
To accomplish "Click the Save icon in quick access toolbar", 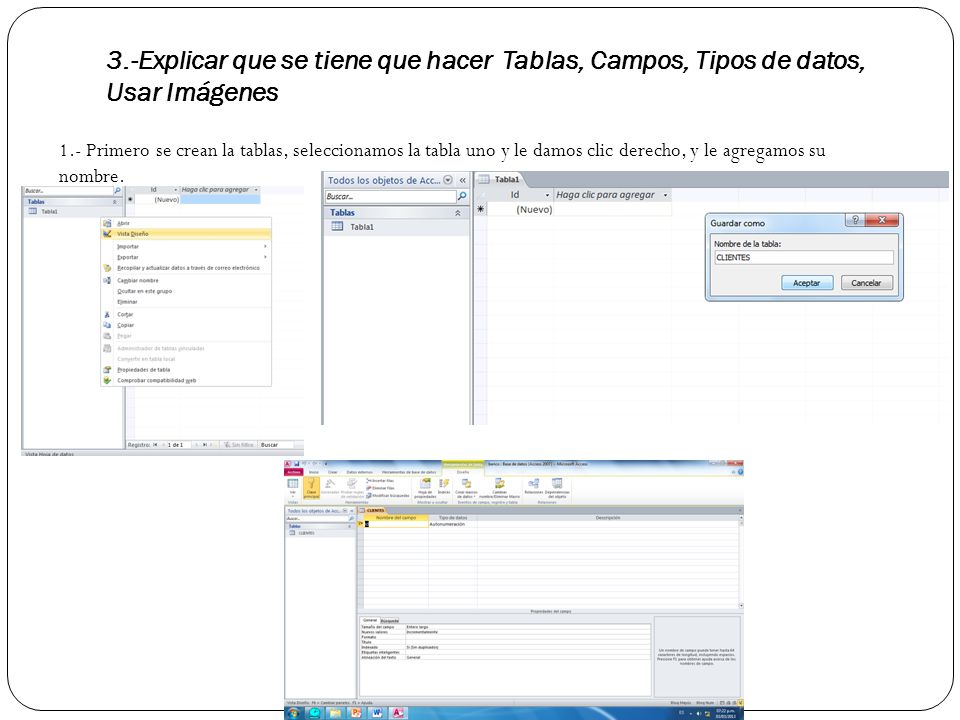I will pyautogui.click(x=297, y=463).
